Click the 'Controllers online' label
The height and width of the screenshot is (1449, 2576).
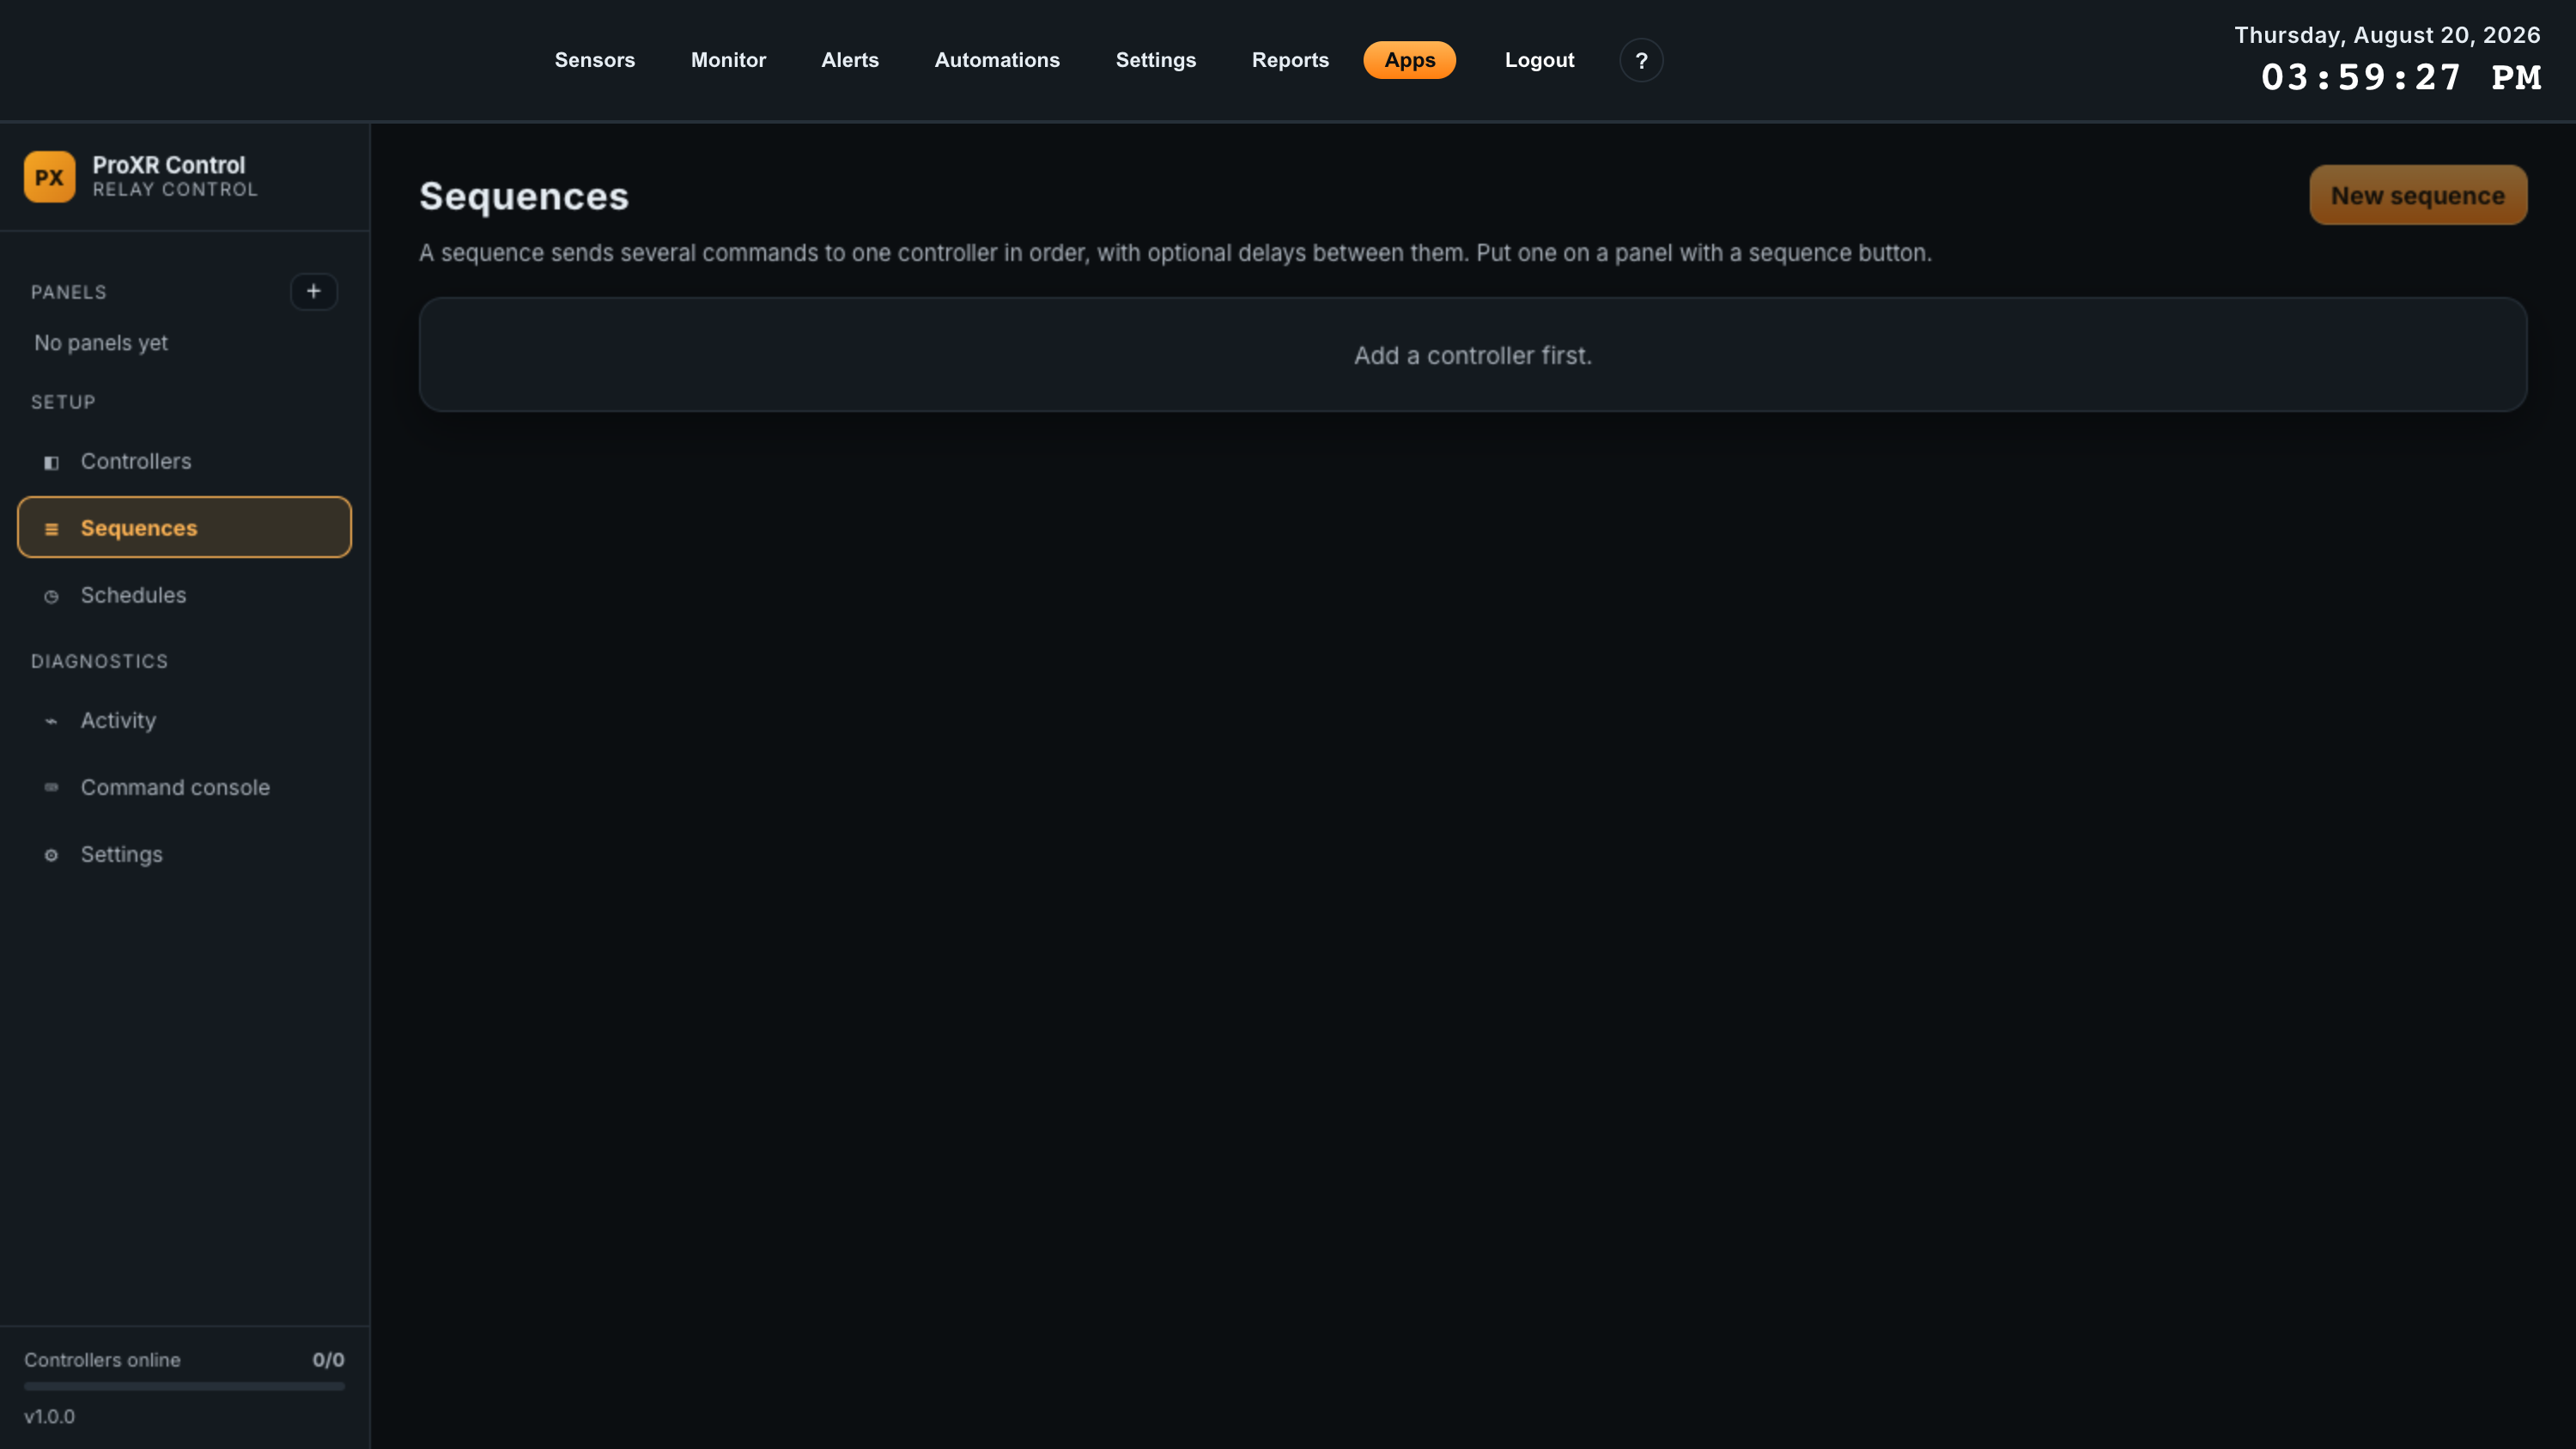[x=102, y=1360]
